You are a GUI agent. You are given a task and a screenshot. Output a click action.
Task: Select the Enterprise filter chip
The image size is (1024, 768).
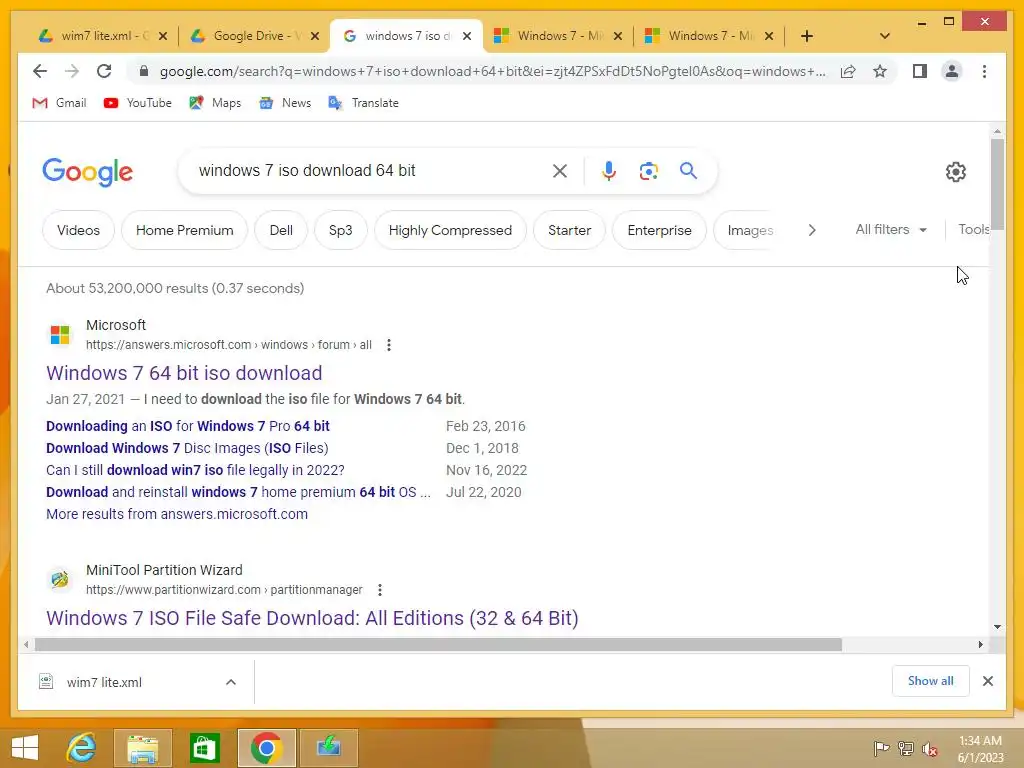point(659,230)
